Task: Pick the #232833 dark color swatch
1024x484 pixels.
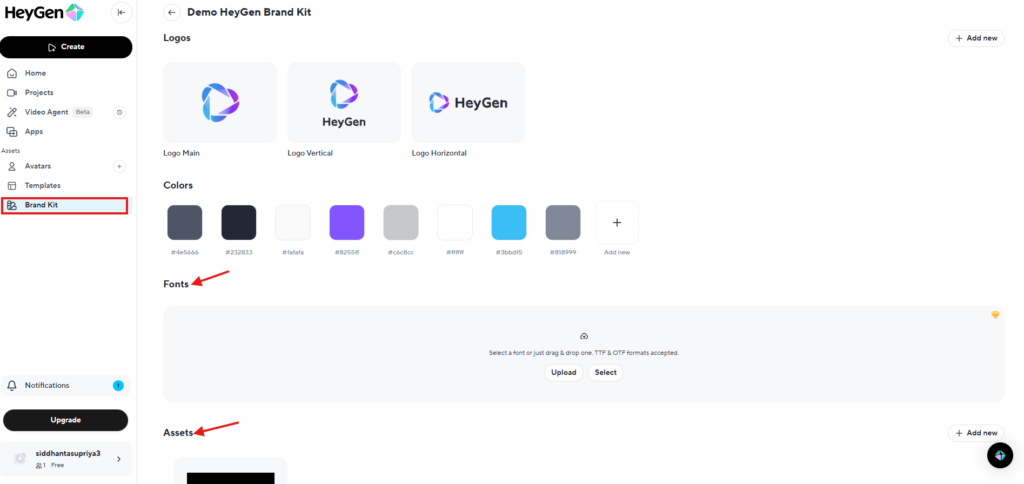Action: point(239,222)
